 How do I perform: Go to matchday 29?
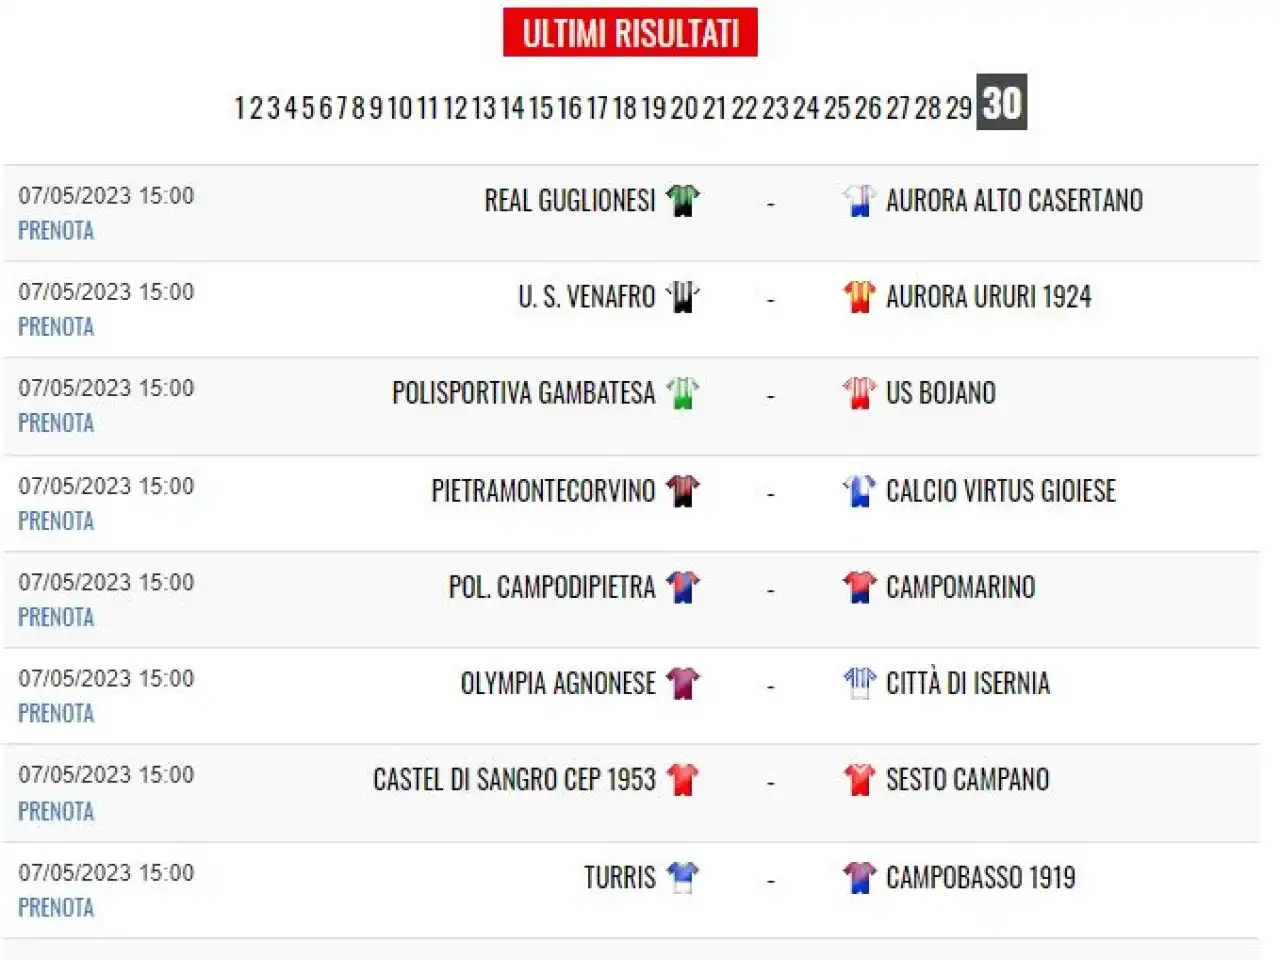click(x=959, y=108)
